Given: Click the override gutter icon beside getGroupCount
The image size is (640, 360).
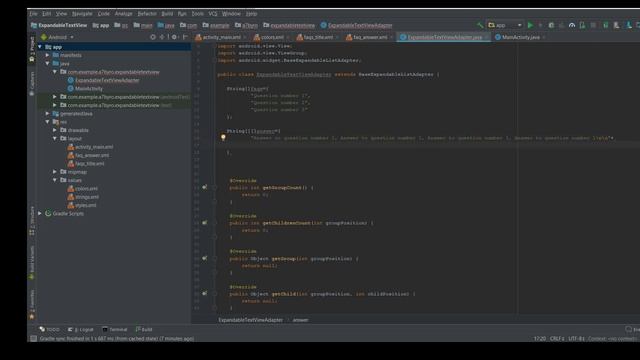Looking at the screenshot, I should (204, 187).
